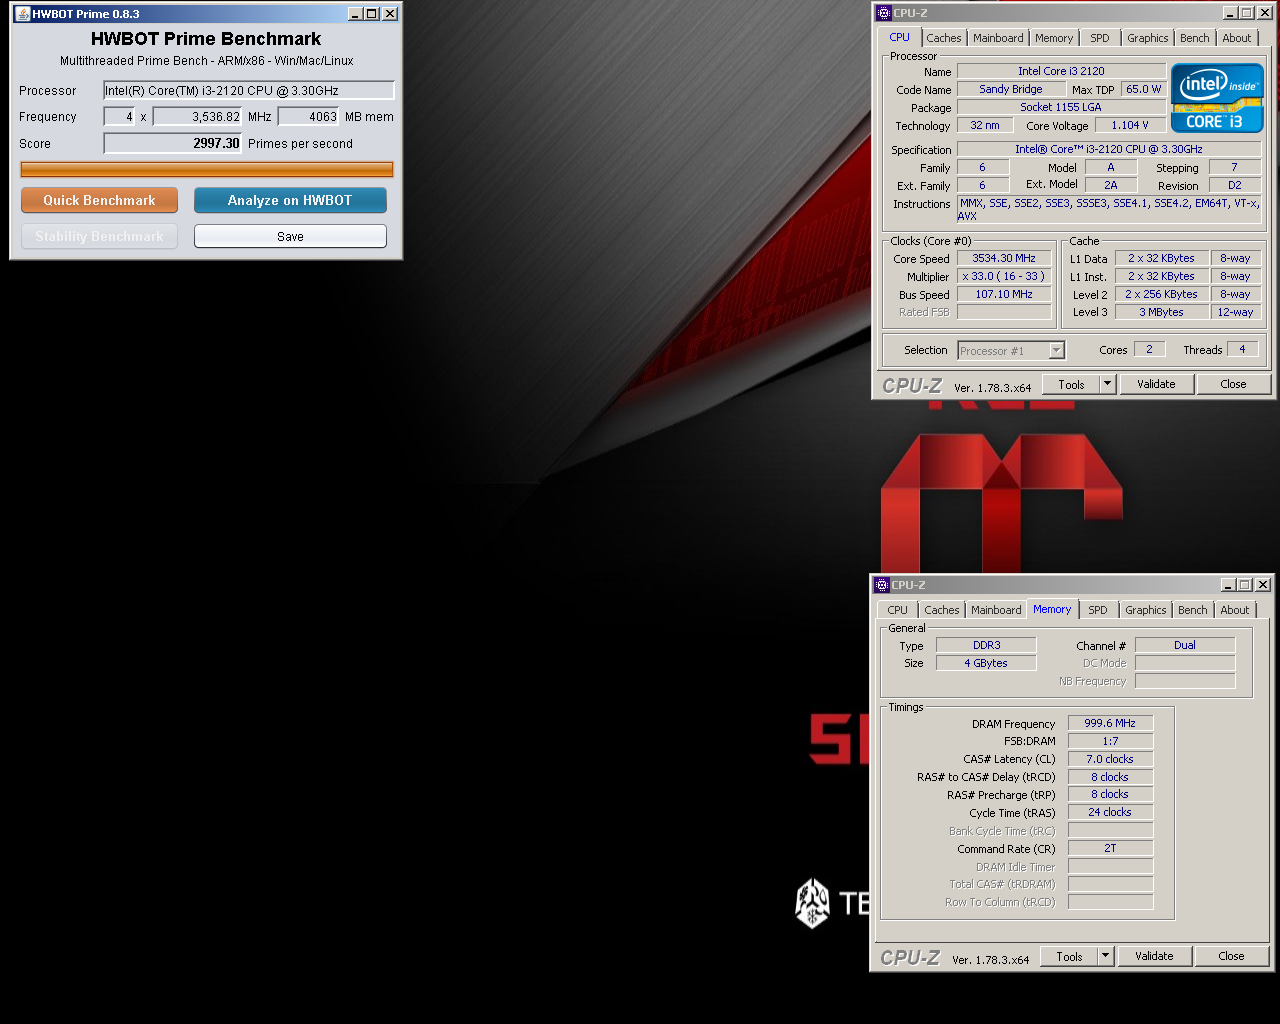
Task: Open Memory tab in upper CPU-Z window
Action: [x=1054, y=38]
